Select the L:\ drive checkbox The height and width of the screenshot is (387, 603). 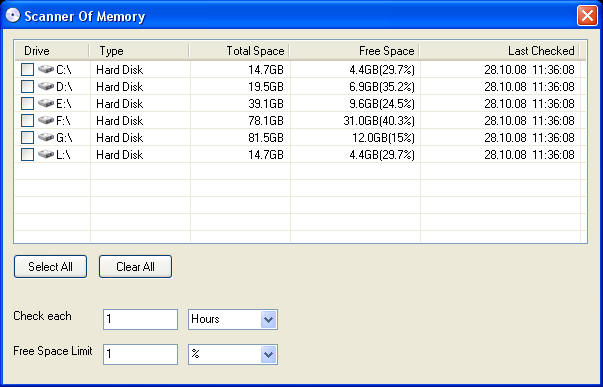click(27, 154)
